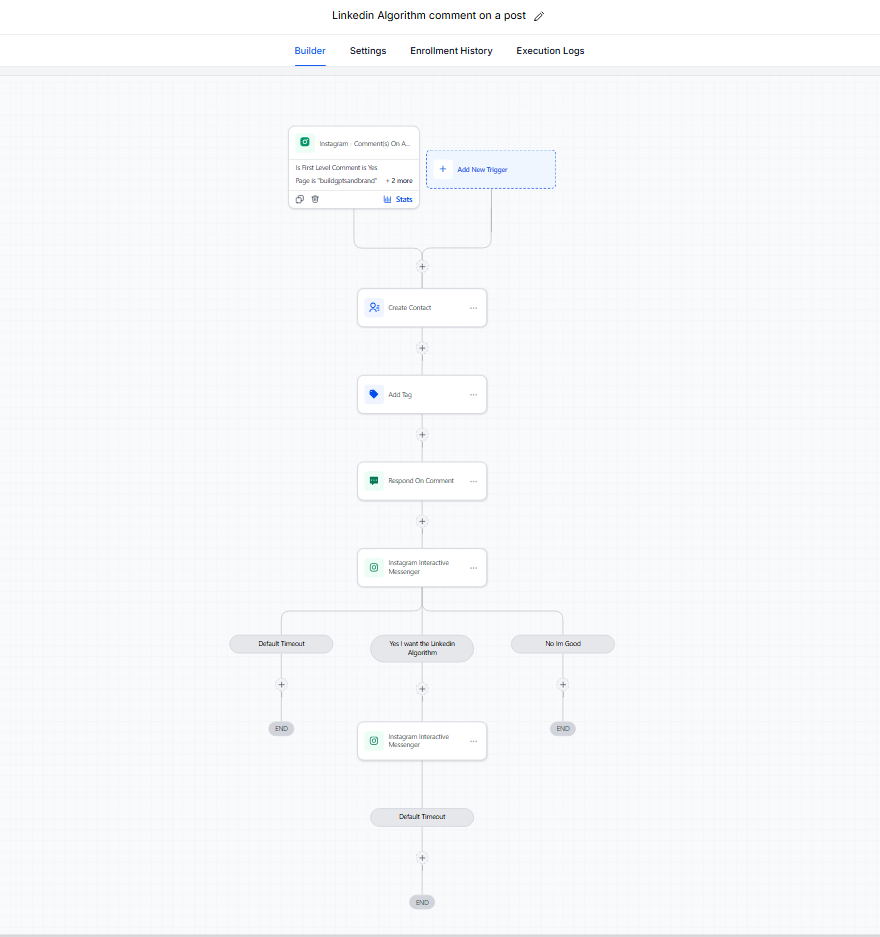Add step above Create Contact
Image resolution: width=880 pixels, height=937 pixels.
click(422, 267)
